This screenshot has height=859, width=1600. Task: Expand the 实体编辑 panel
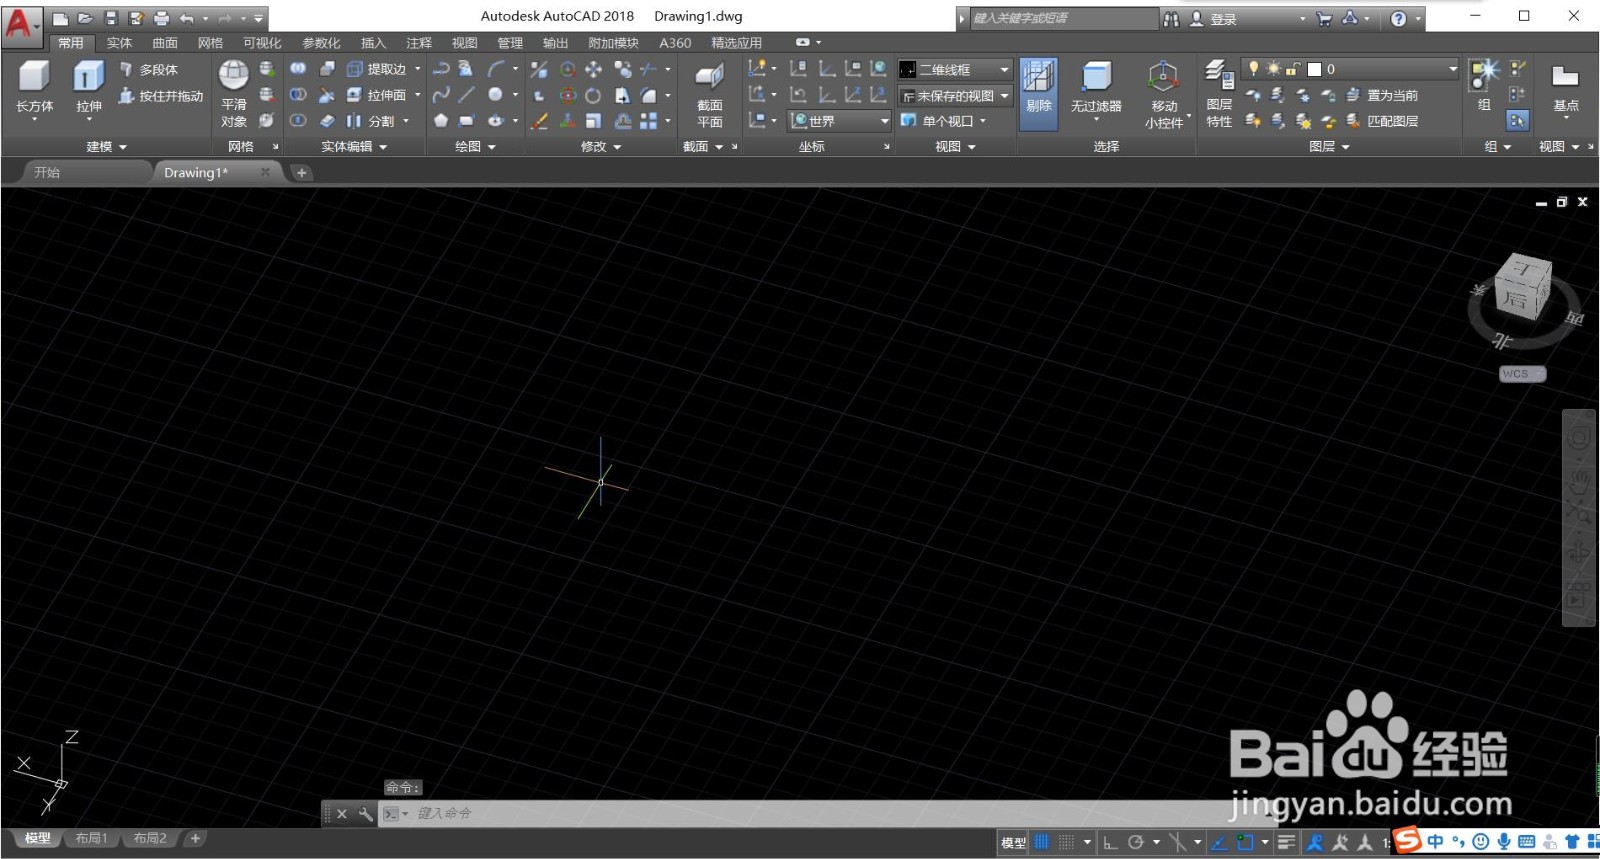point(354,147)
